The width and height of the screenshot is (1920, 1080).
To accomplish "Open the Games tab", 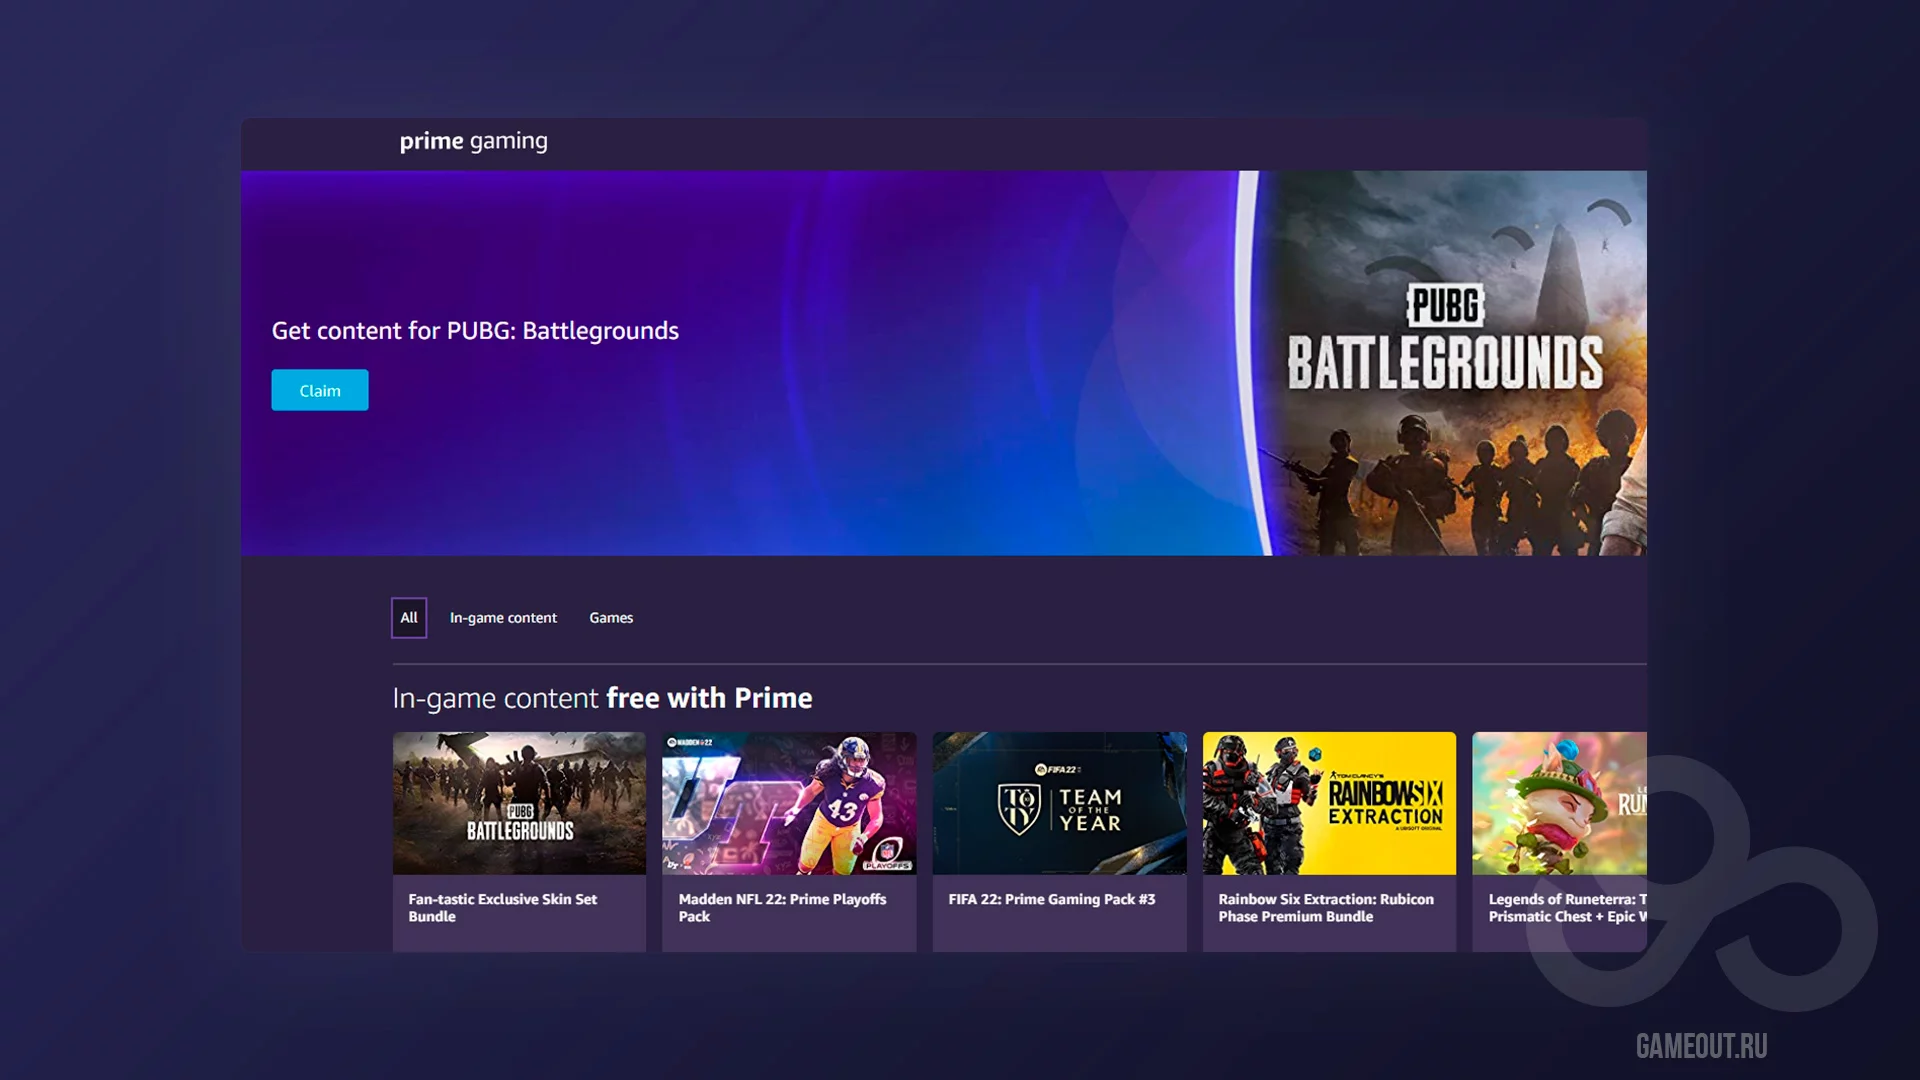I will pyautogui.click(x=611, y=618).
